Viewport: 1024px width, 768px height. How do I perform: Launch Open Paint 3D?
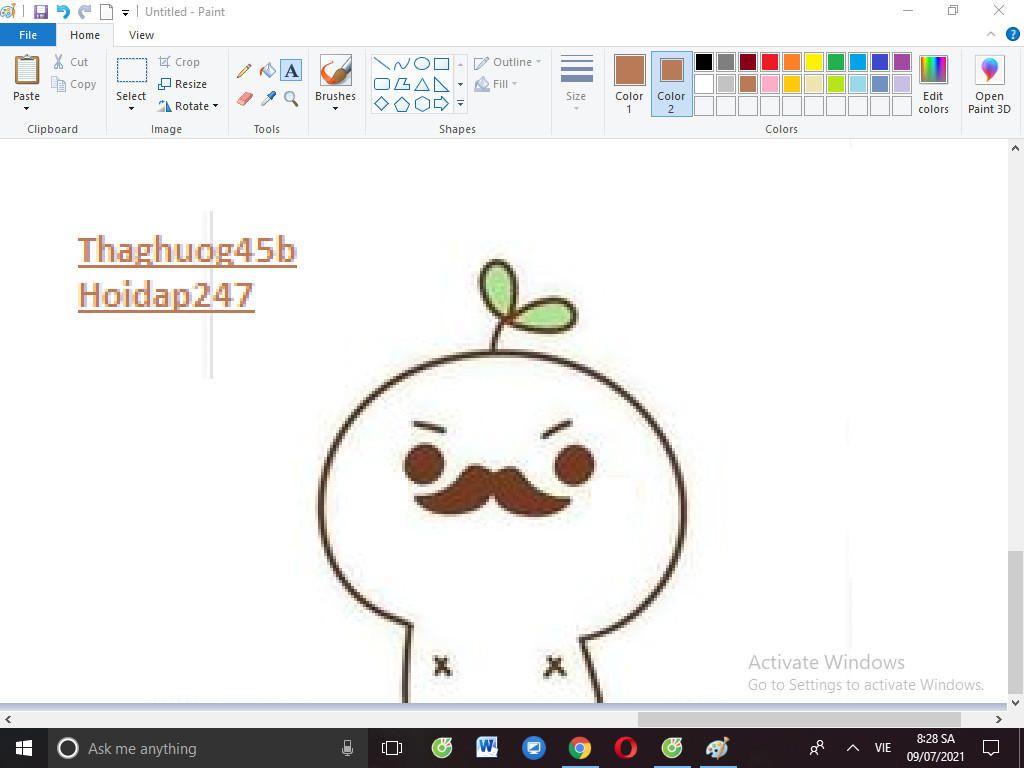989,84
